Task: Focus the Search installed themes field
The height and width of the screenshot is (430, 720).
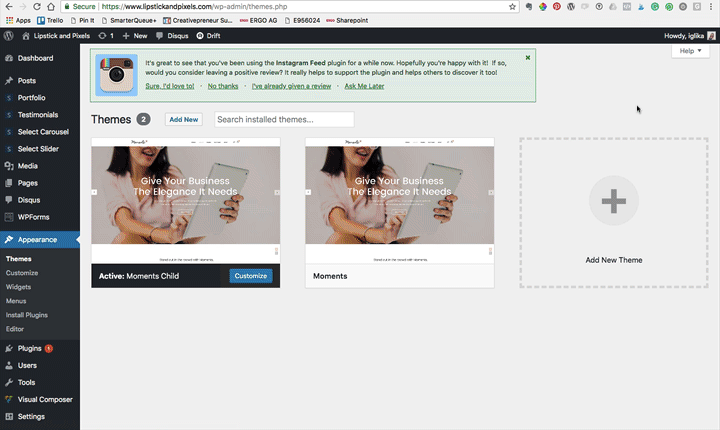Action: coord(284,119)
